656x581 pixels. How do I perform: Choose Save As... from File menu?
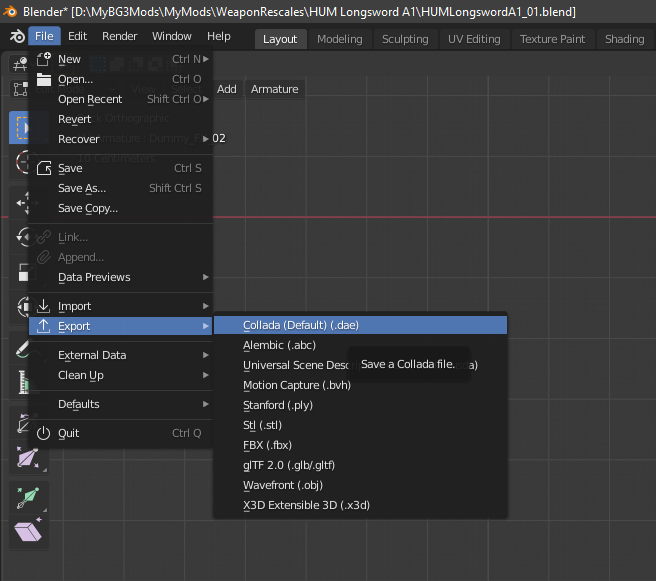pos(120,188)
